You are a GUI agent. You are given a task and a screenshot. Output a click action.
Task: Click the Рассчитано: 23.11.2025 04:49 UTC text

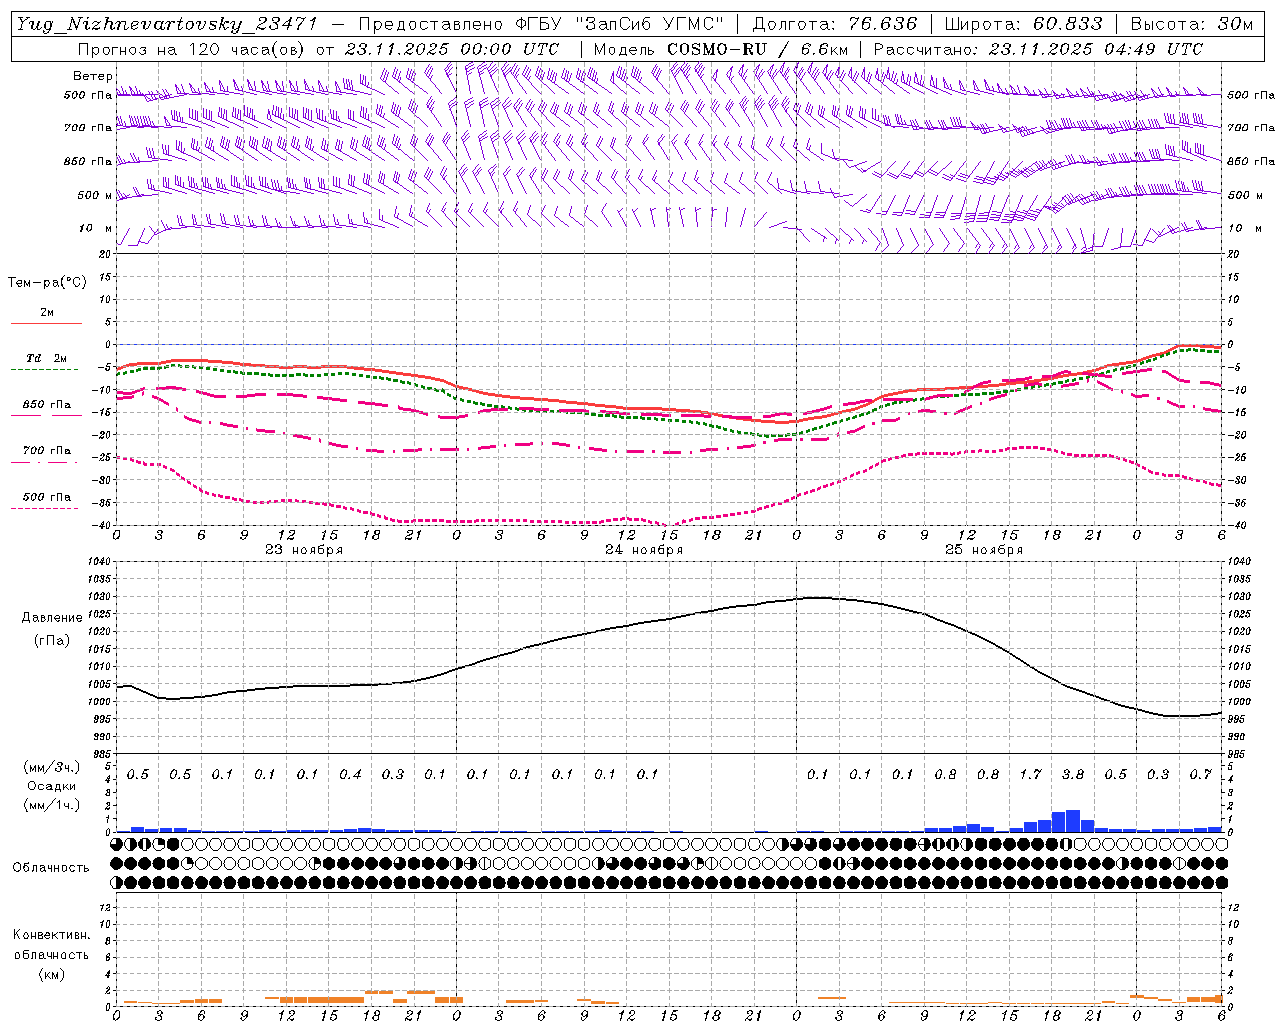tap(1039, 49)
